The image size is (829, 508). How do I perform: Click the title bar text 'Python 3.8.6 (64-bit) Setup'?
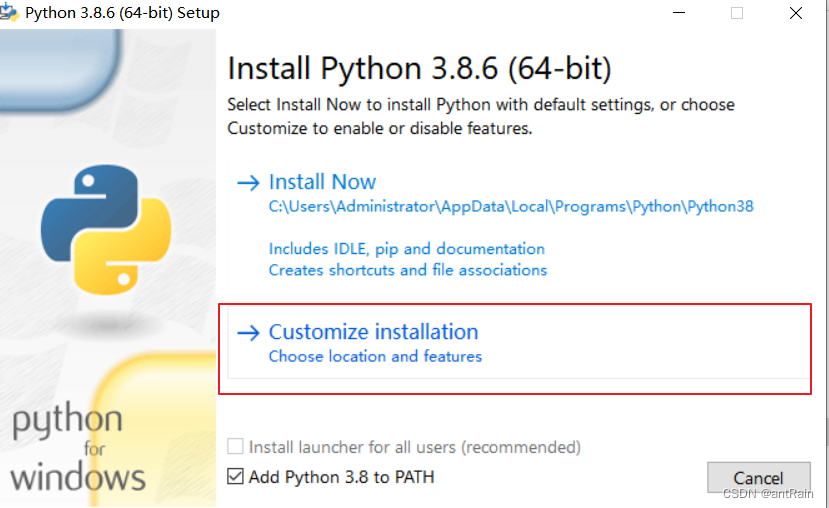pos(122,13)
